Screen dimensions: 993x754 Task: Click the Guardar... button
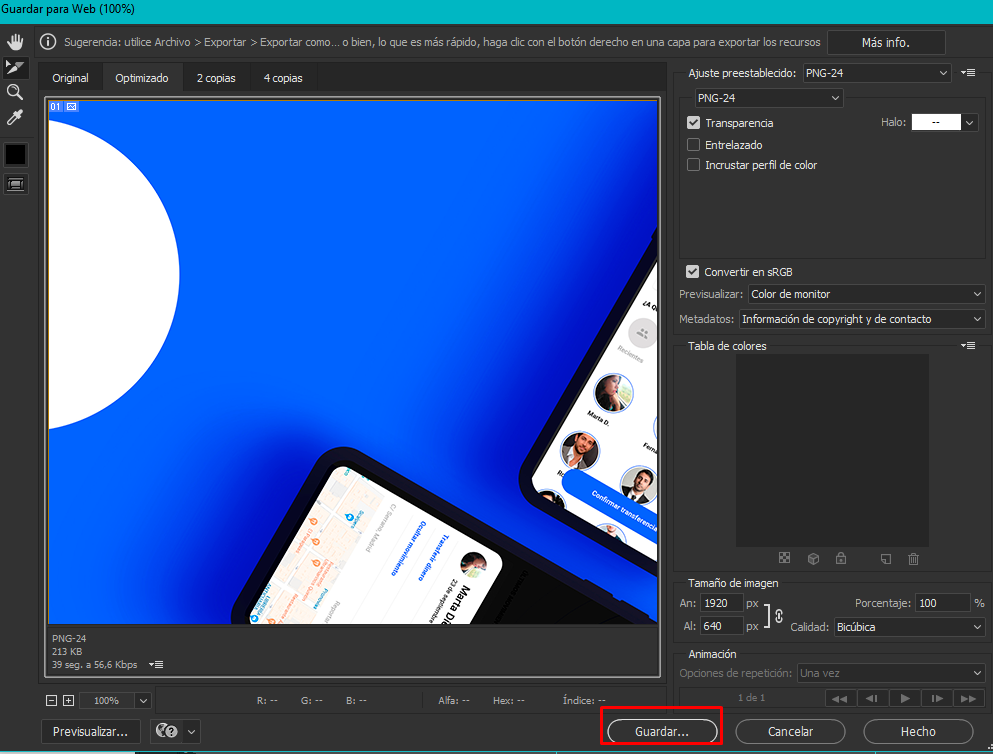pyautogui.click(x=661, y=732)
